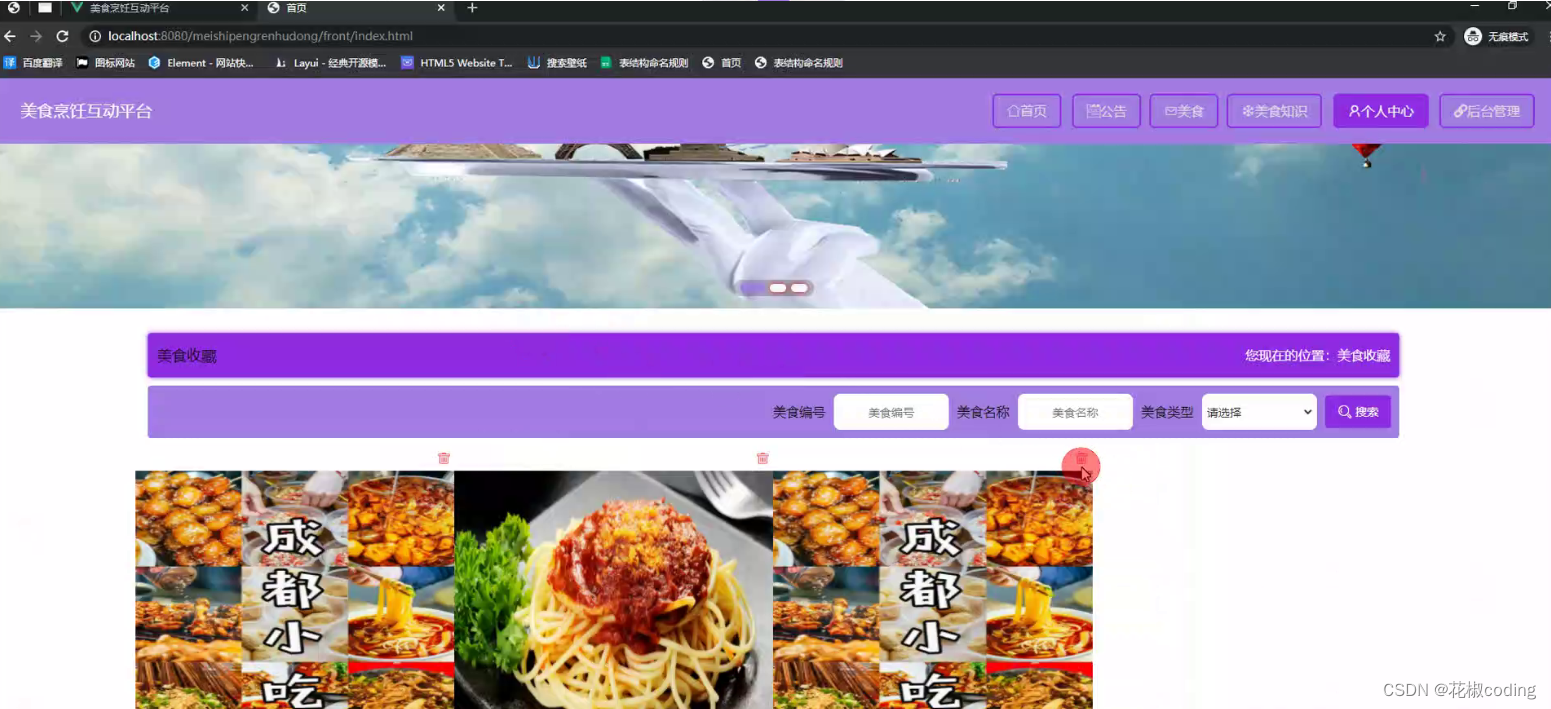Viewport: 1551px width, 709px height.
Task: Open the last Chengdu snacks food card
Action: pyautogui.click(x=933, y=590)
